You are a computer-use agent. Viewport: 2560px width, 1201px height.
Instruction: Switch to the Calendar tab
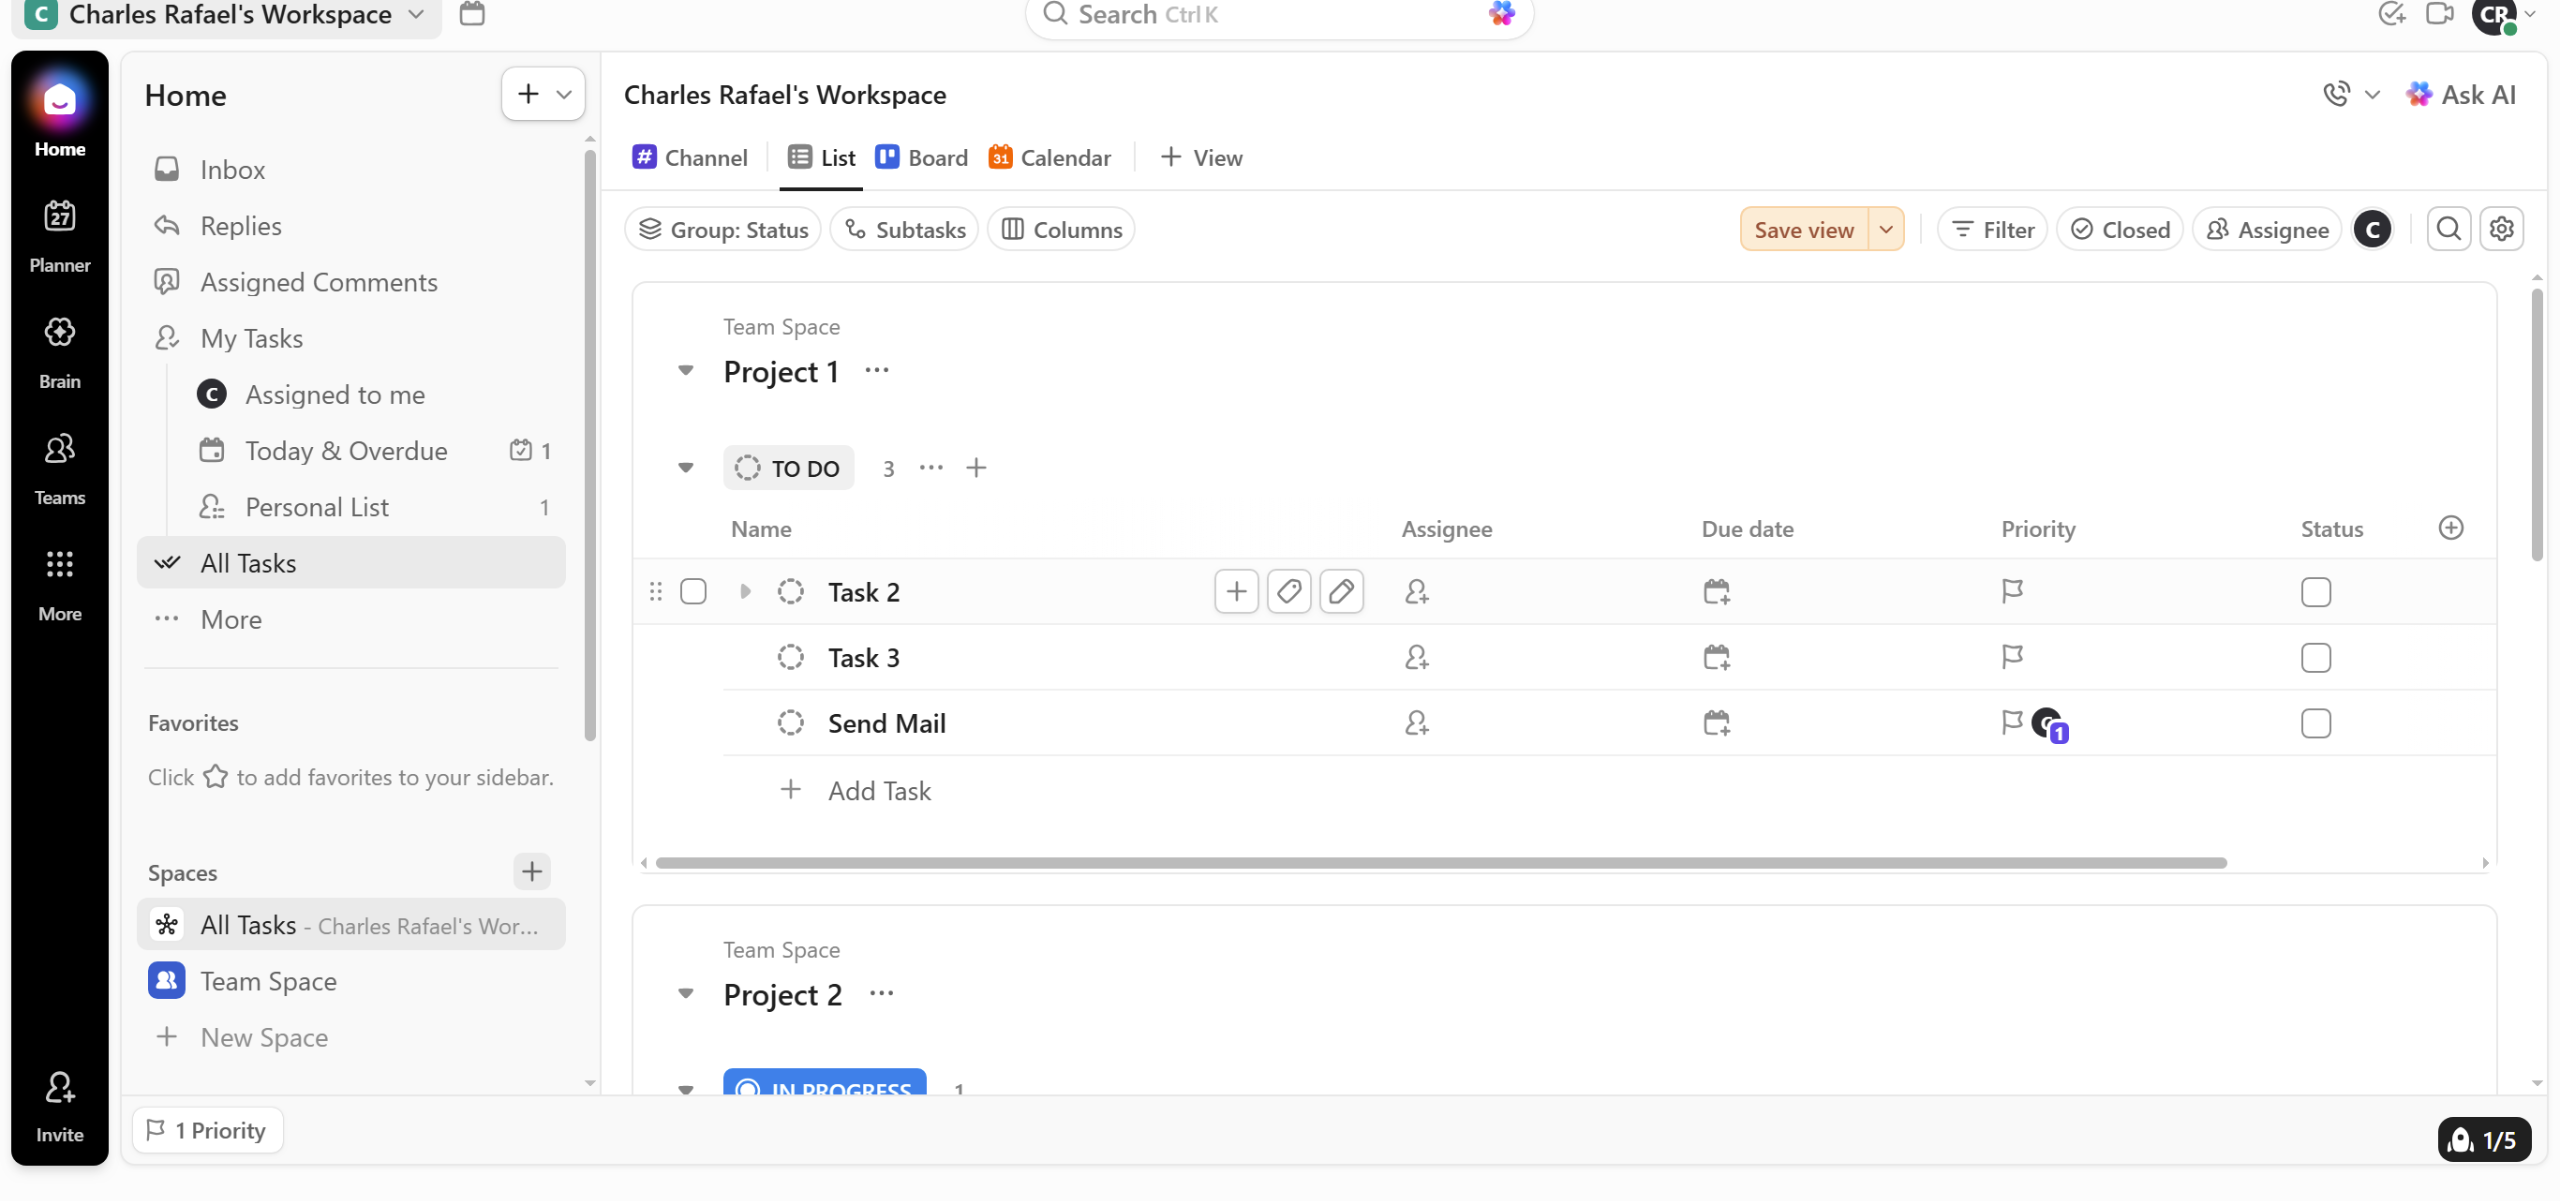point(1049,157)
